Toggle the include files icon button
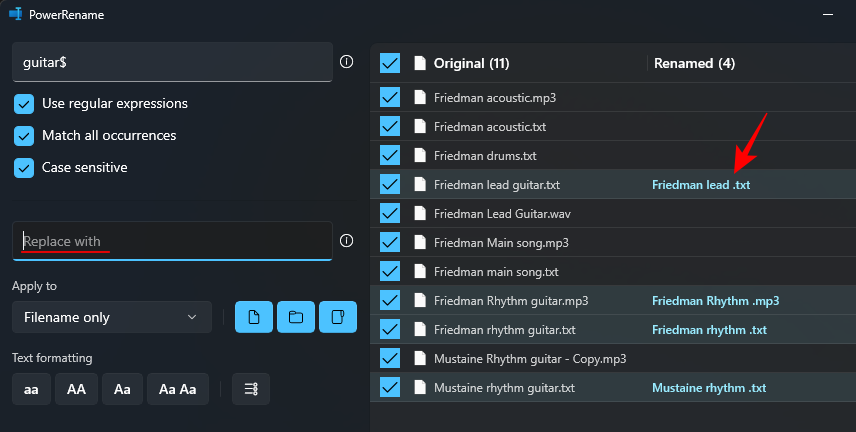Viewport: 856px width, 432px height. 254,317
